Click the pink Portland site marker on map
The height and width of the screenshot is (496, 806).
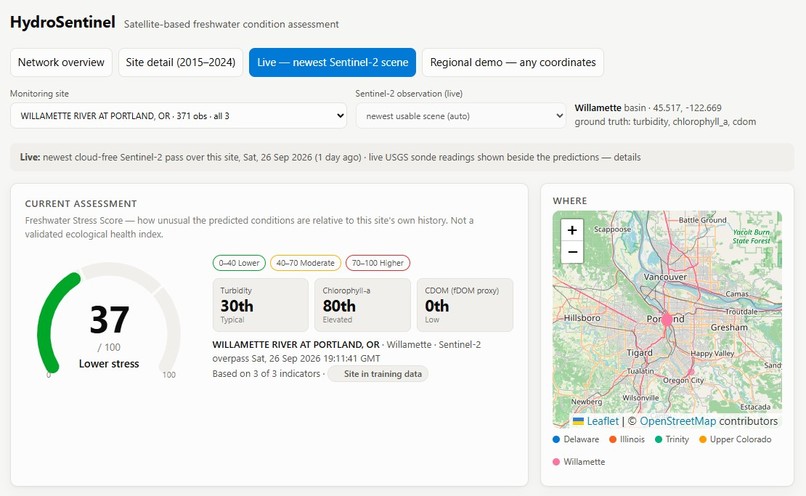pyautogui.click(x=666, y=320)
